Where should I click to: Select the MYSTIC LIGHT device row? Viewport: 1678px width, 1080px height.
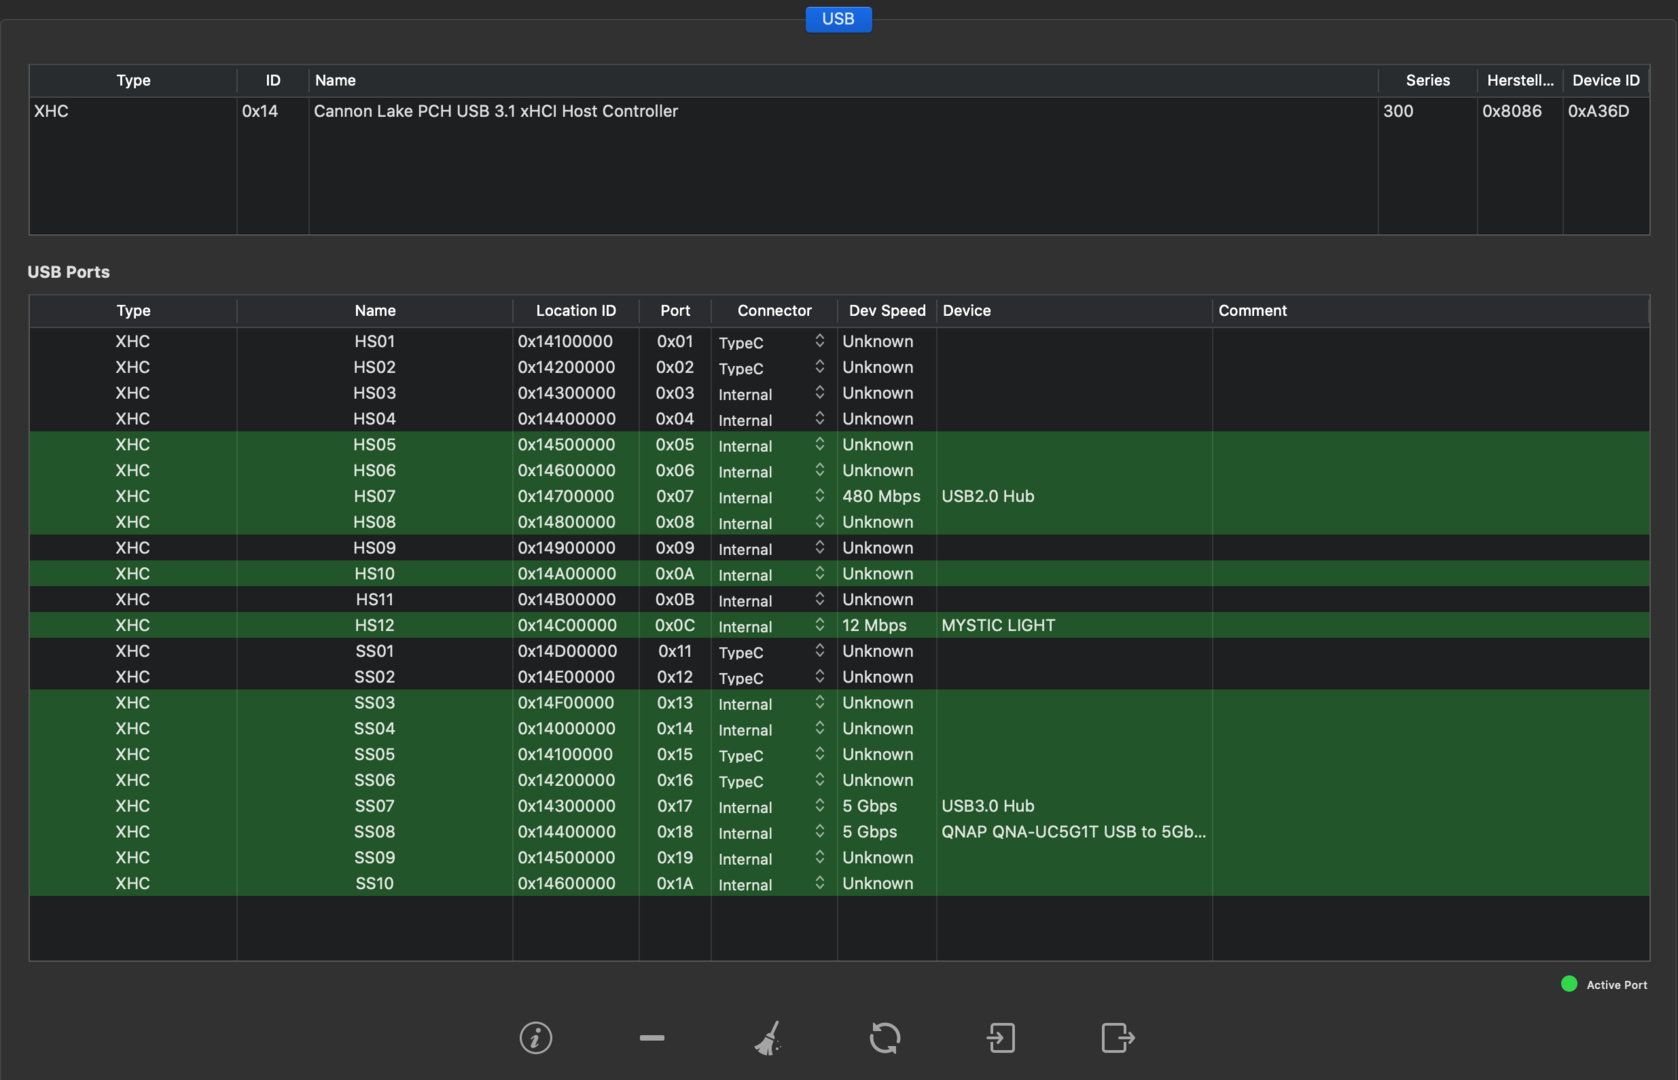click(x=998, y=626)
